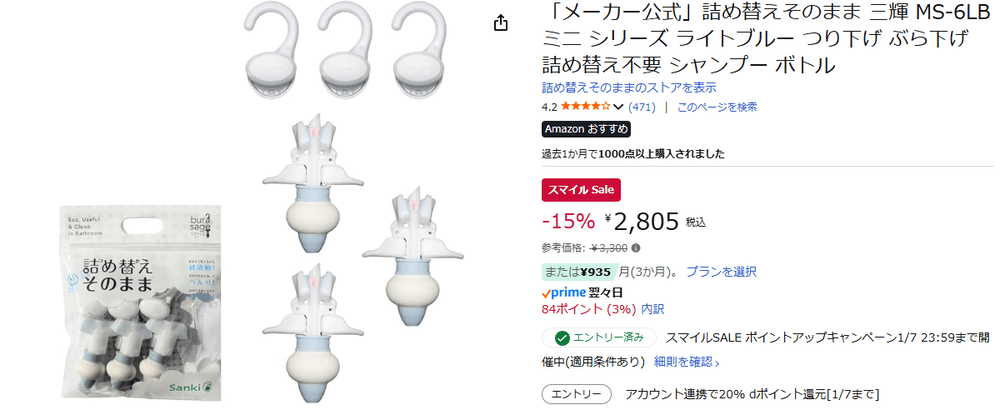The width and height of the screenshot is (1000, 410).
Task: Click the packaged product bag image
Action: tap(140, 302)
